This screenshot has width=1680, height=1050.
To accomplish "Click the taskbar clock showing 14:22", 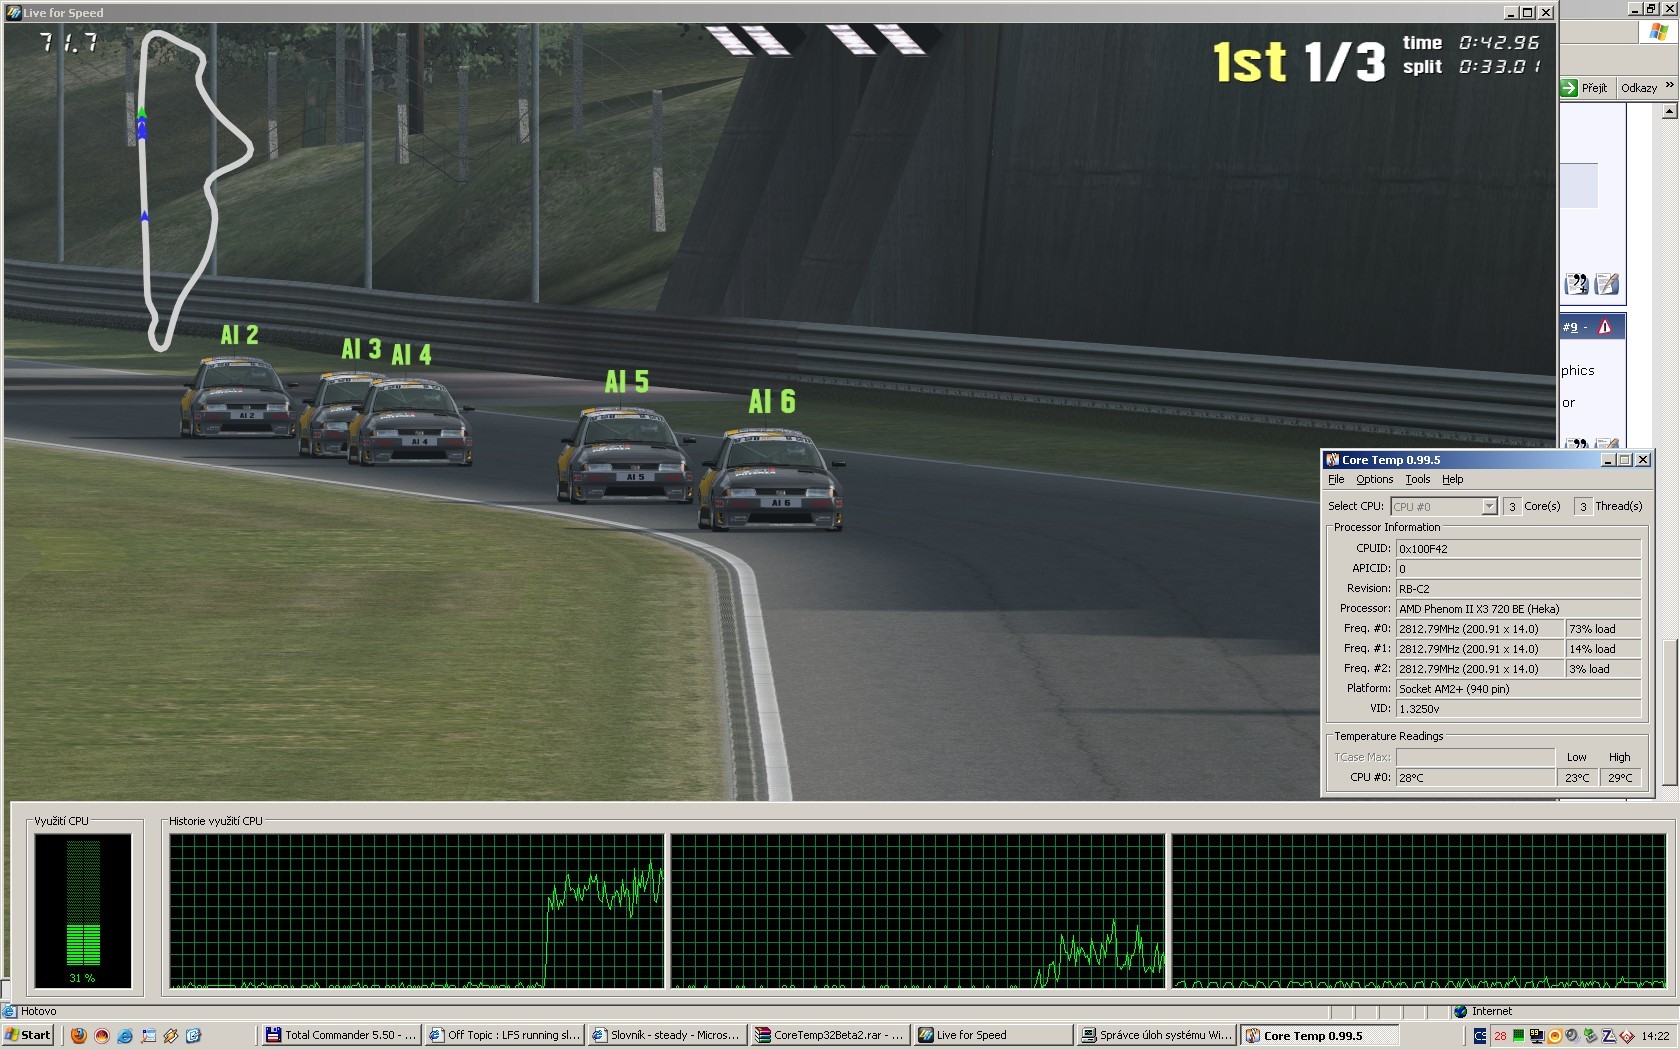I will (1655, 1036).
